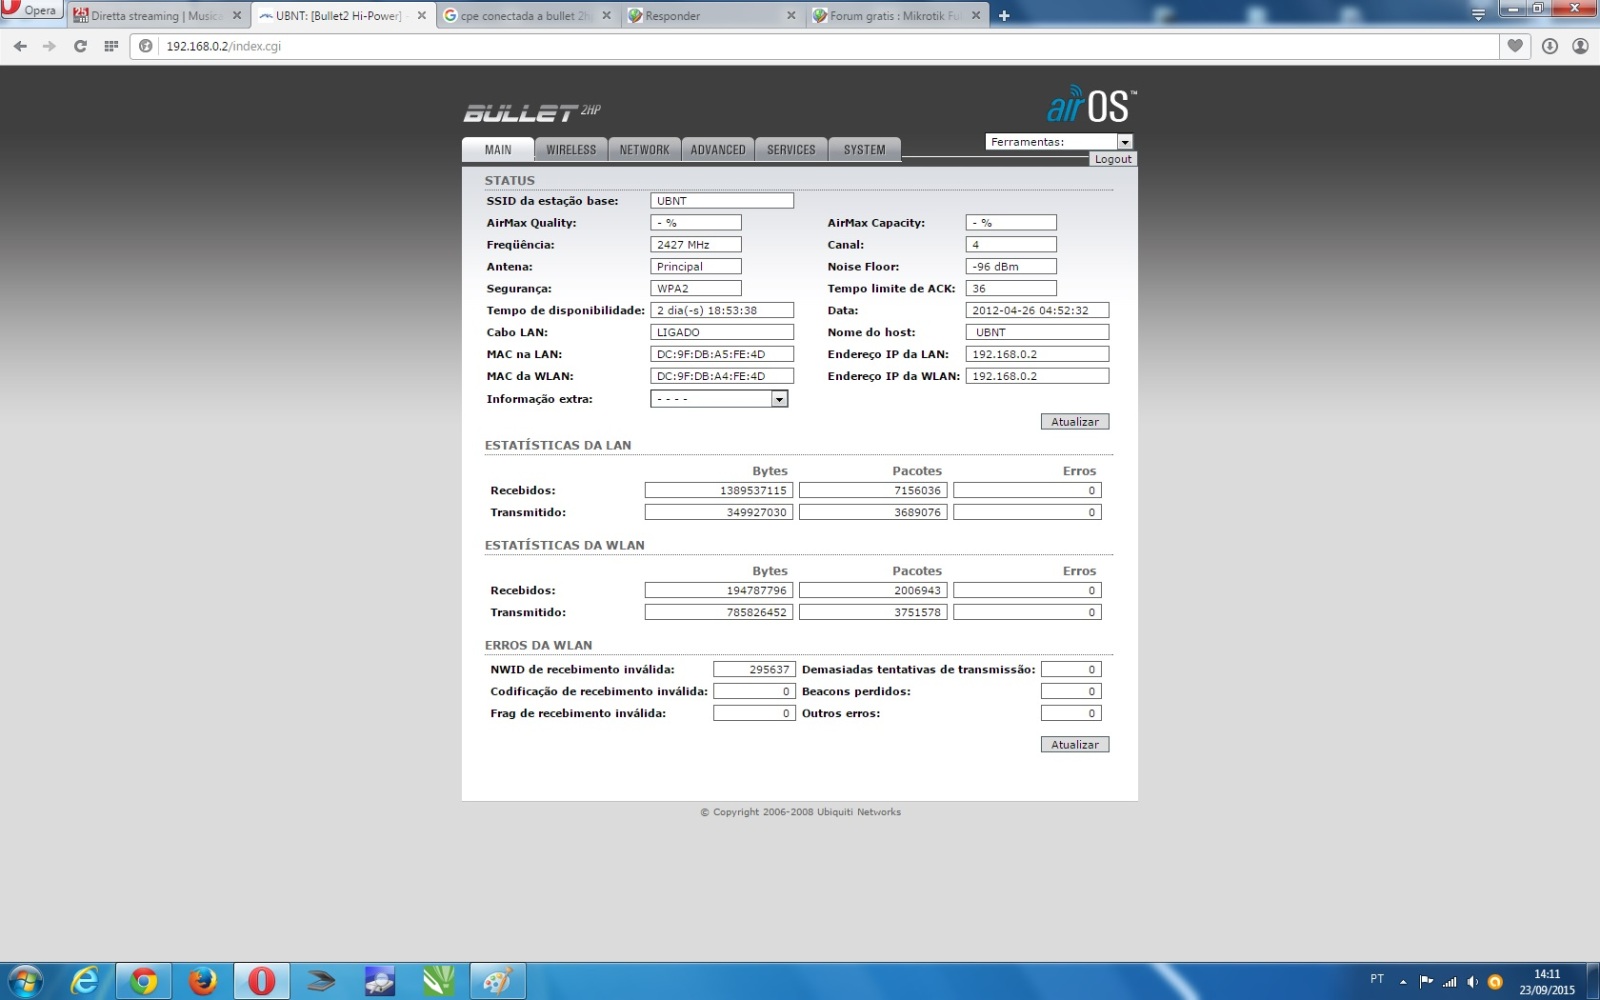This screenshot has height=1000, width=1600.
Task: Go back with the browser back arrow
Action: tap(20, 46)
